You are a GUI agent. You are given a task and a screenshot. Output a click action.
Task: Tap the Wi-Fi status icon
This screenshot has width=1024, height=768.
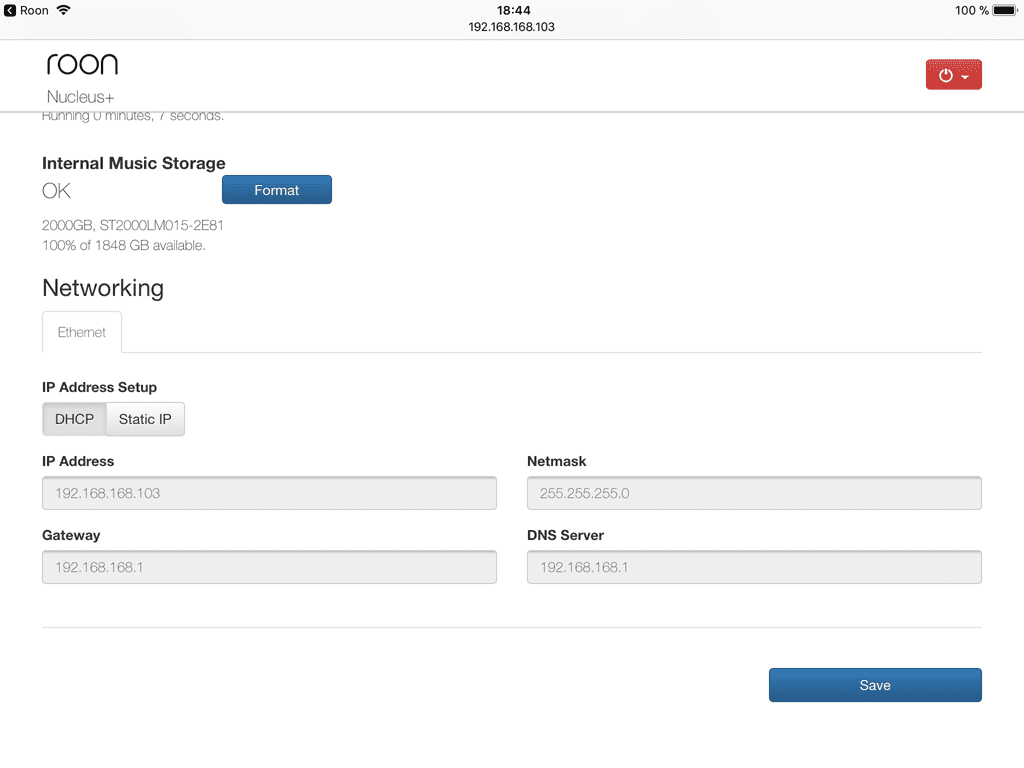point(63,10)
